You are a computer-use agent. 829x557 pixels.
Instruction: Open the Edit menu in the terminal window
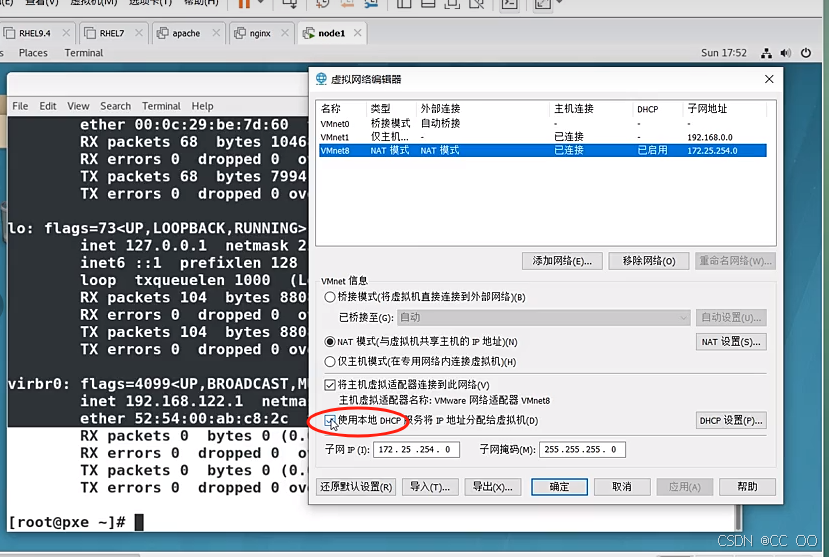pyautogui.click(x=48, y=106)
